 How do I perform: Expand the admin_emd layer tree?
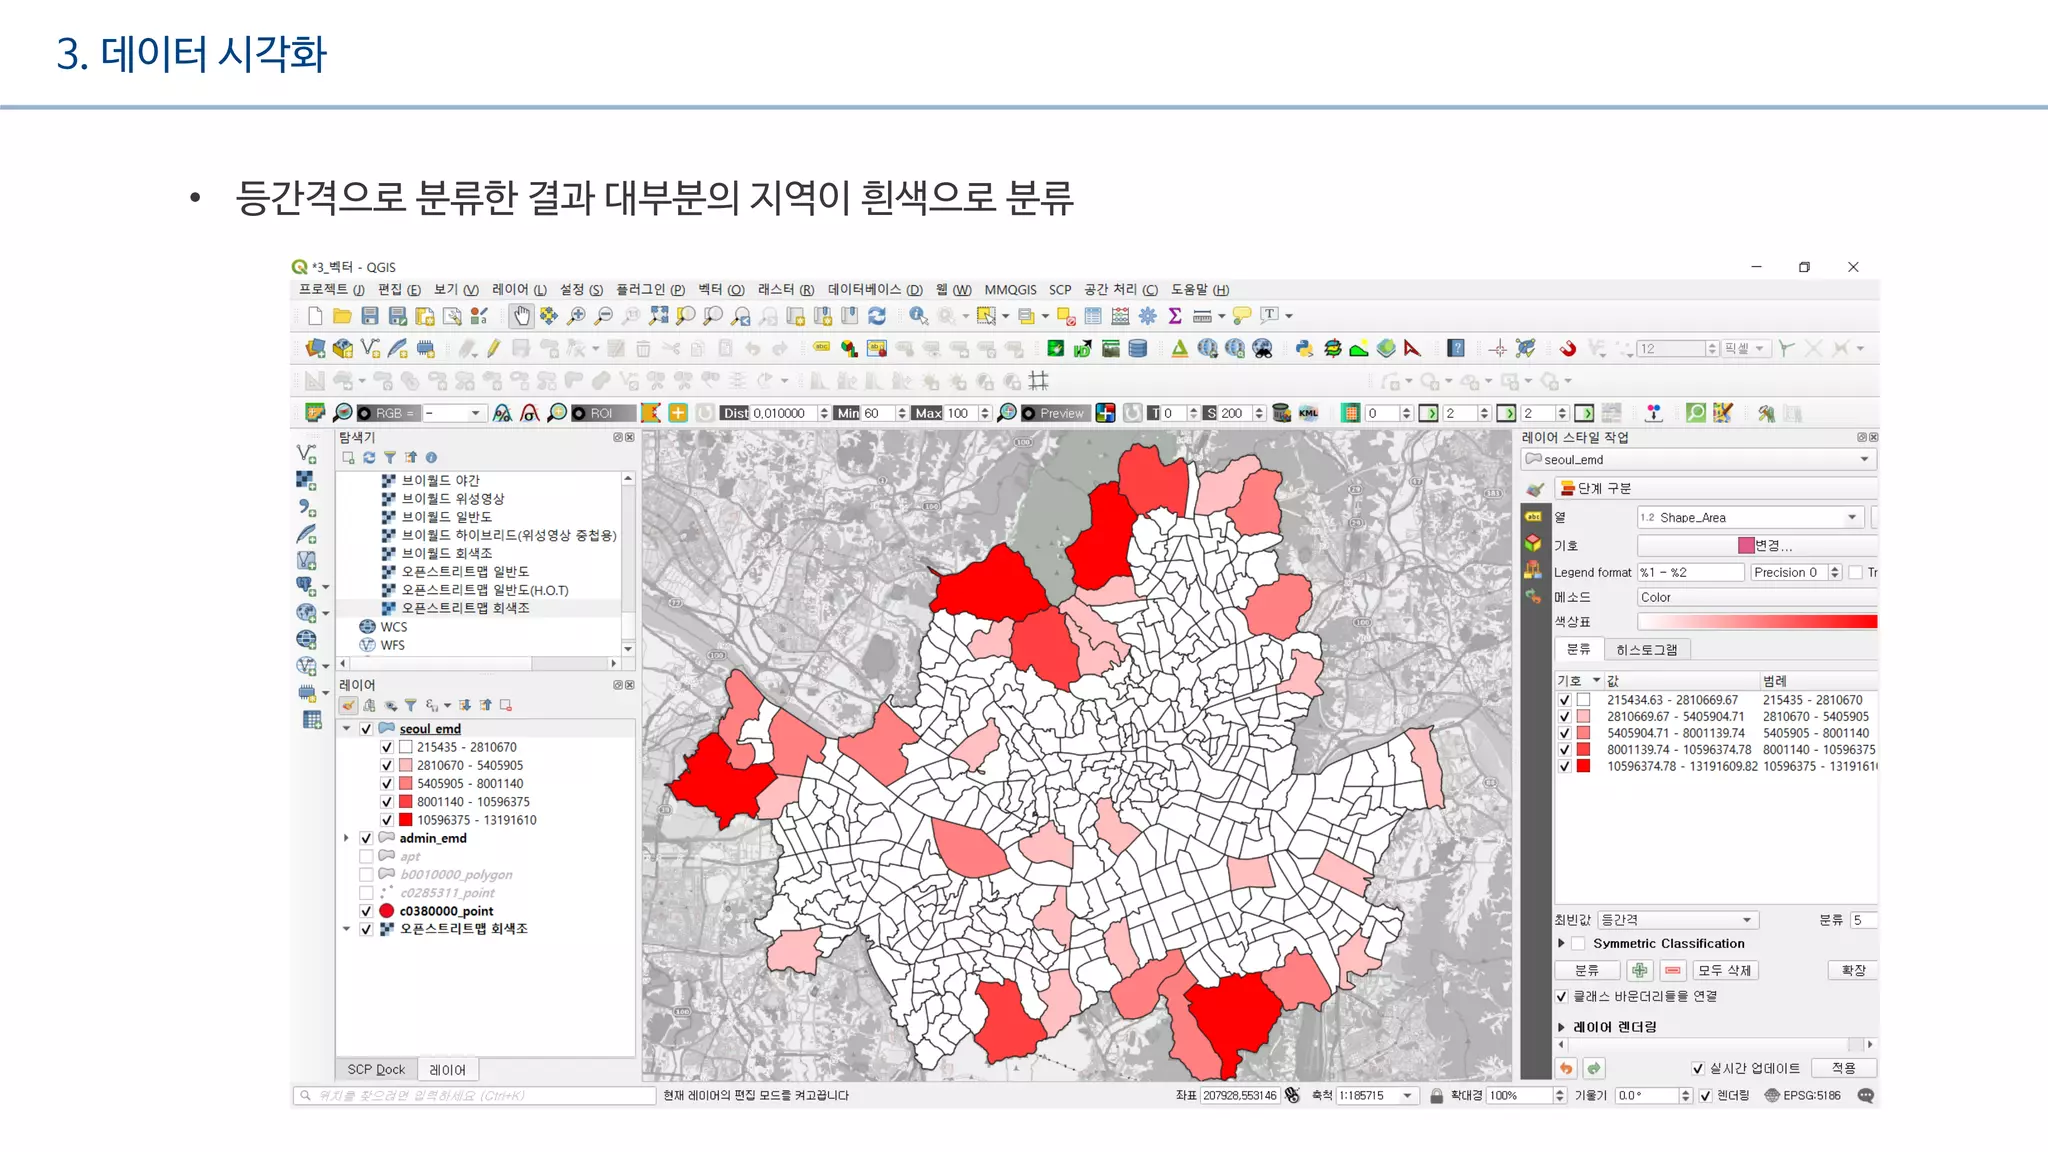point(346,838)
